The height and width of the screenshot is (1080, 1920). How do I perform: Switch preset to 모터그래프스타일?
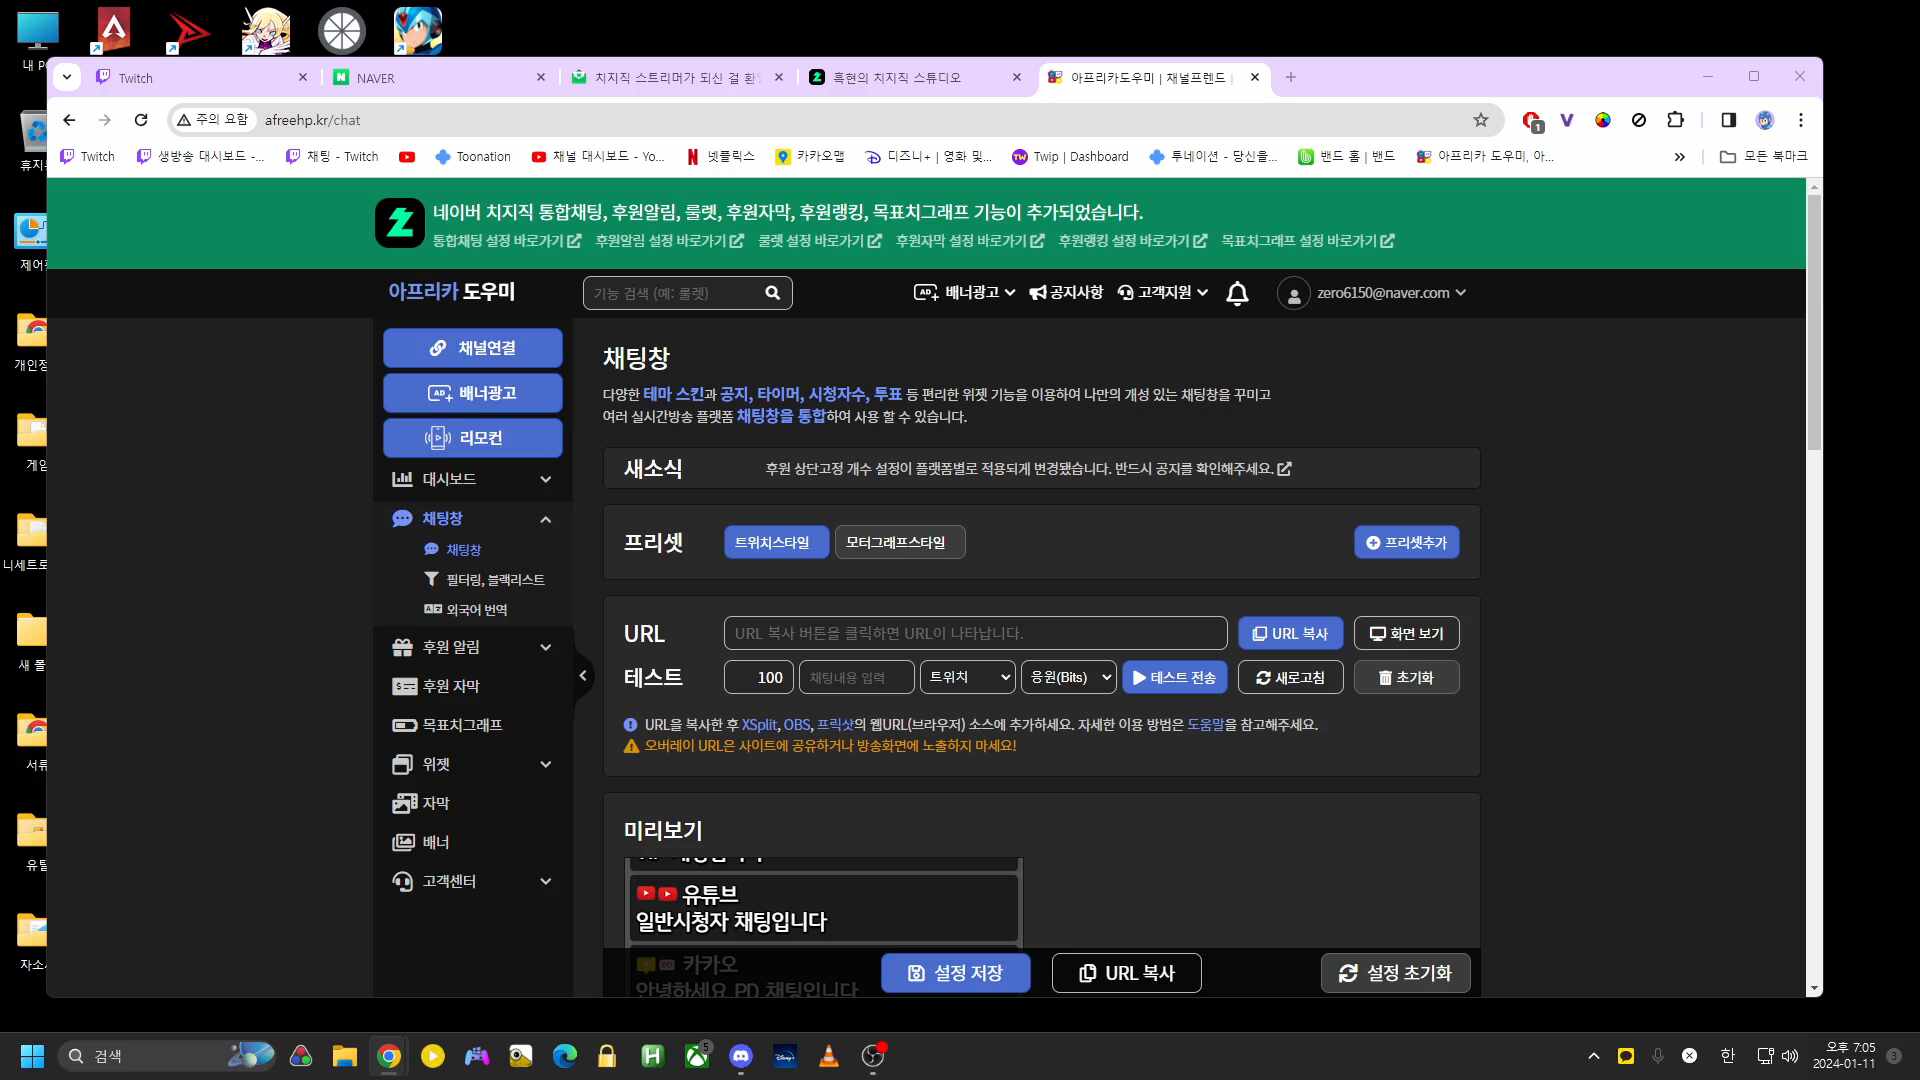coord(898,541)
